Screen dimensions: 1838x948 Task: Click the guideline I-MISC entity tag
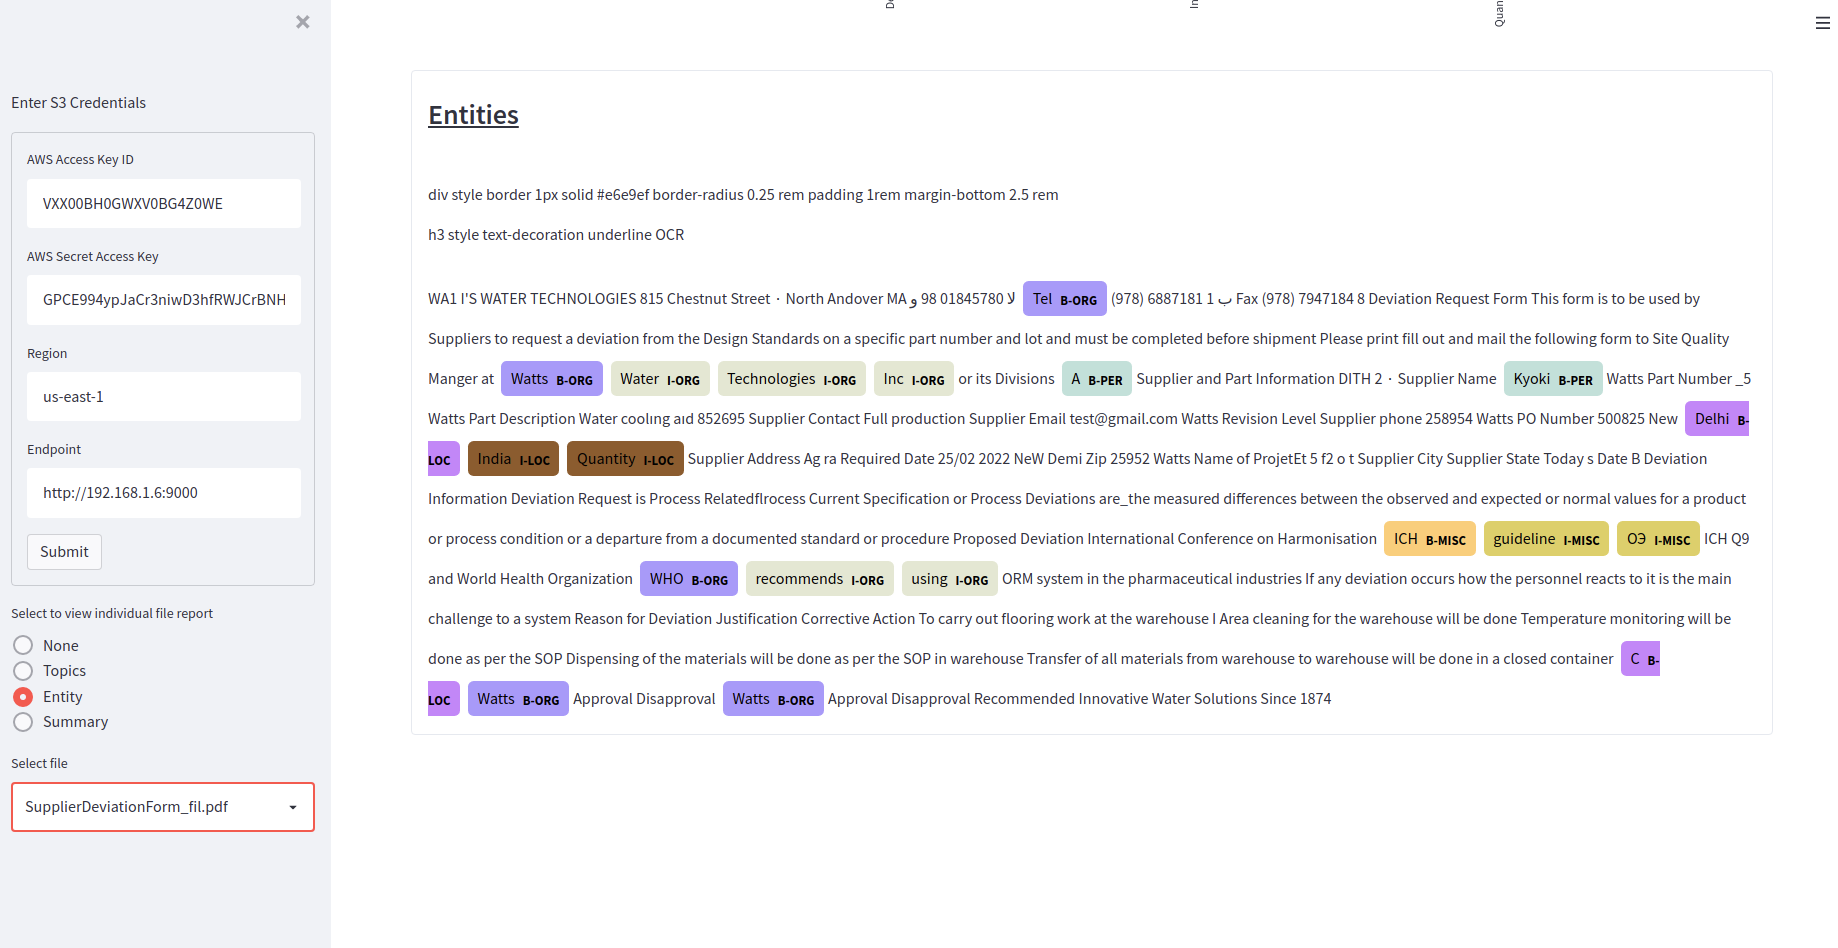[1546, 539]
